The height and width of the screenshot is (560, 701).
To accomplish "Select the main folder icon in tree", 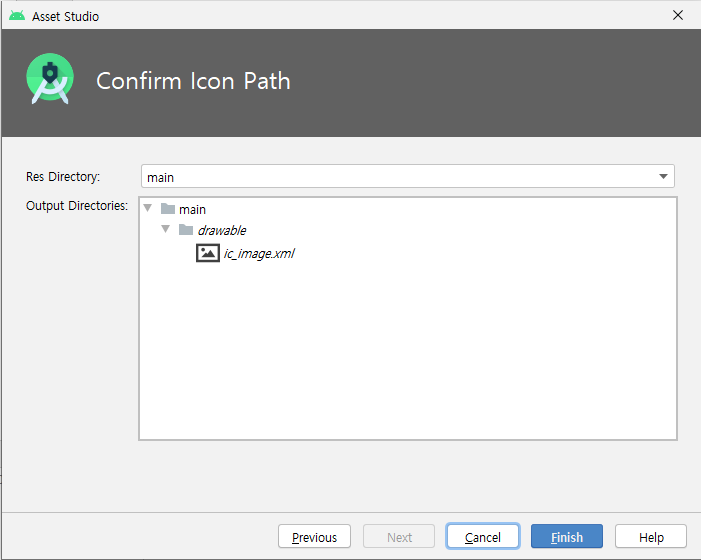I will point(168,209).
